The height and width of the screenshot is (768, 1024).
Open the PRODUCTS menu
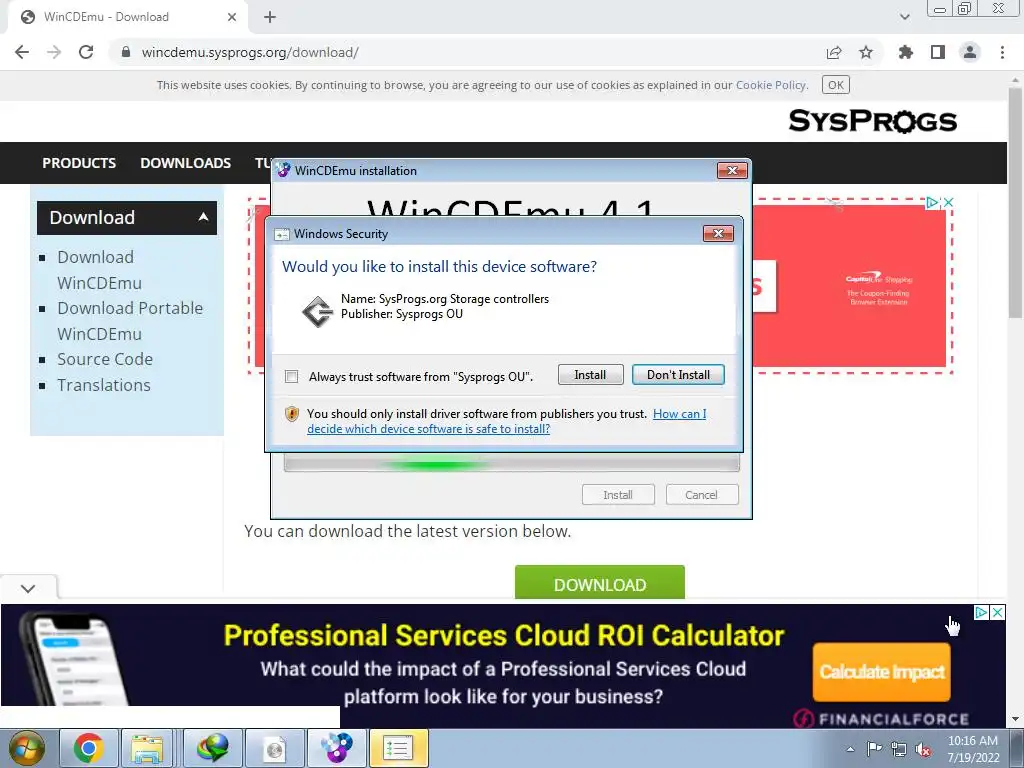pos(79,163)
